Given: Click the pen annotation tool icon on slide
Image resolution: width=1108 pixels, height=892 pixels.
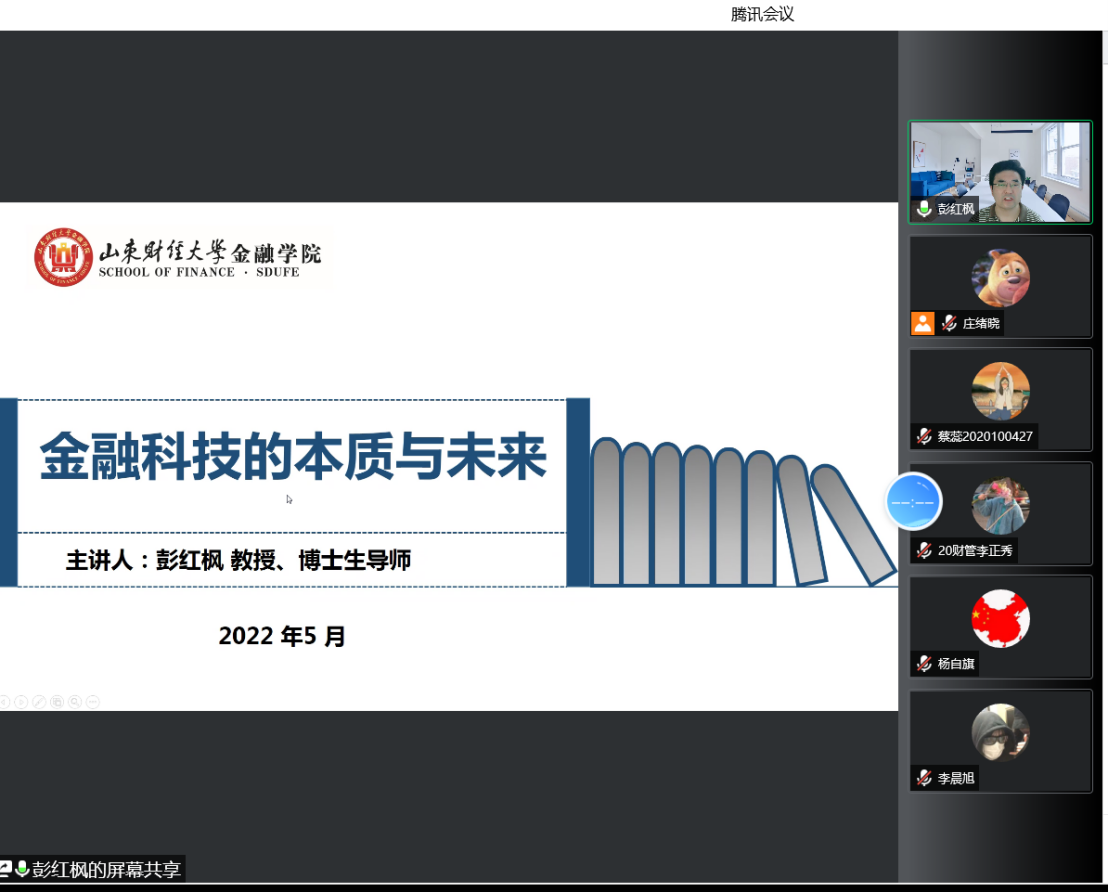Looking at the screenshot, I should pos(38,702).
